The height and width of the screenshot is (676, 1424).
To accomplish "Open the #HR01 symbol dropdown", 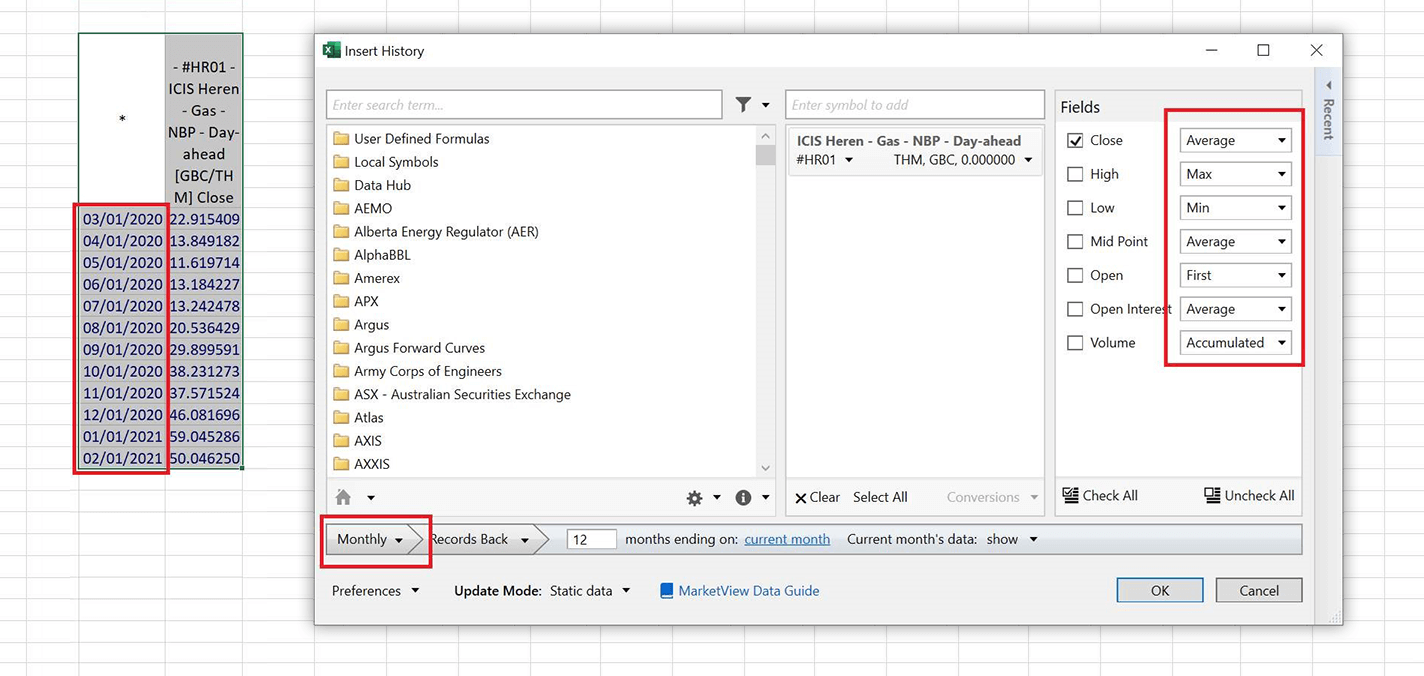I will 825,160.
